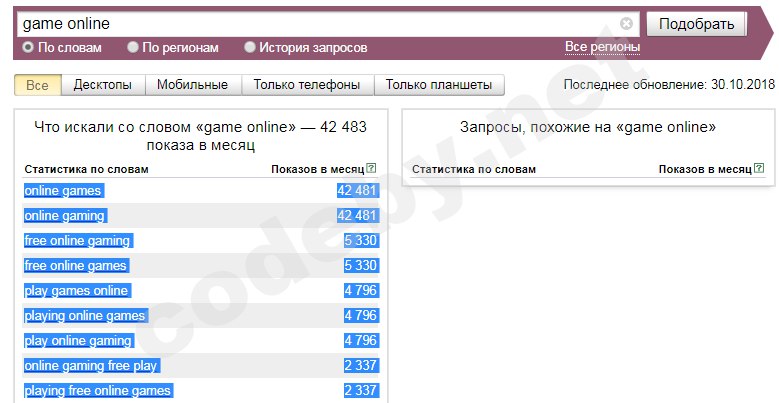Screen dimensions: 779x403
Task: Click left panel 'Статистика по словам' column header
Action: click(x=86, y=169)
